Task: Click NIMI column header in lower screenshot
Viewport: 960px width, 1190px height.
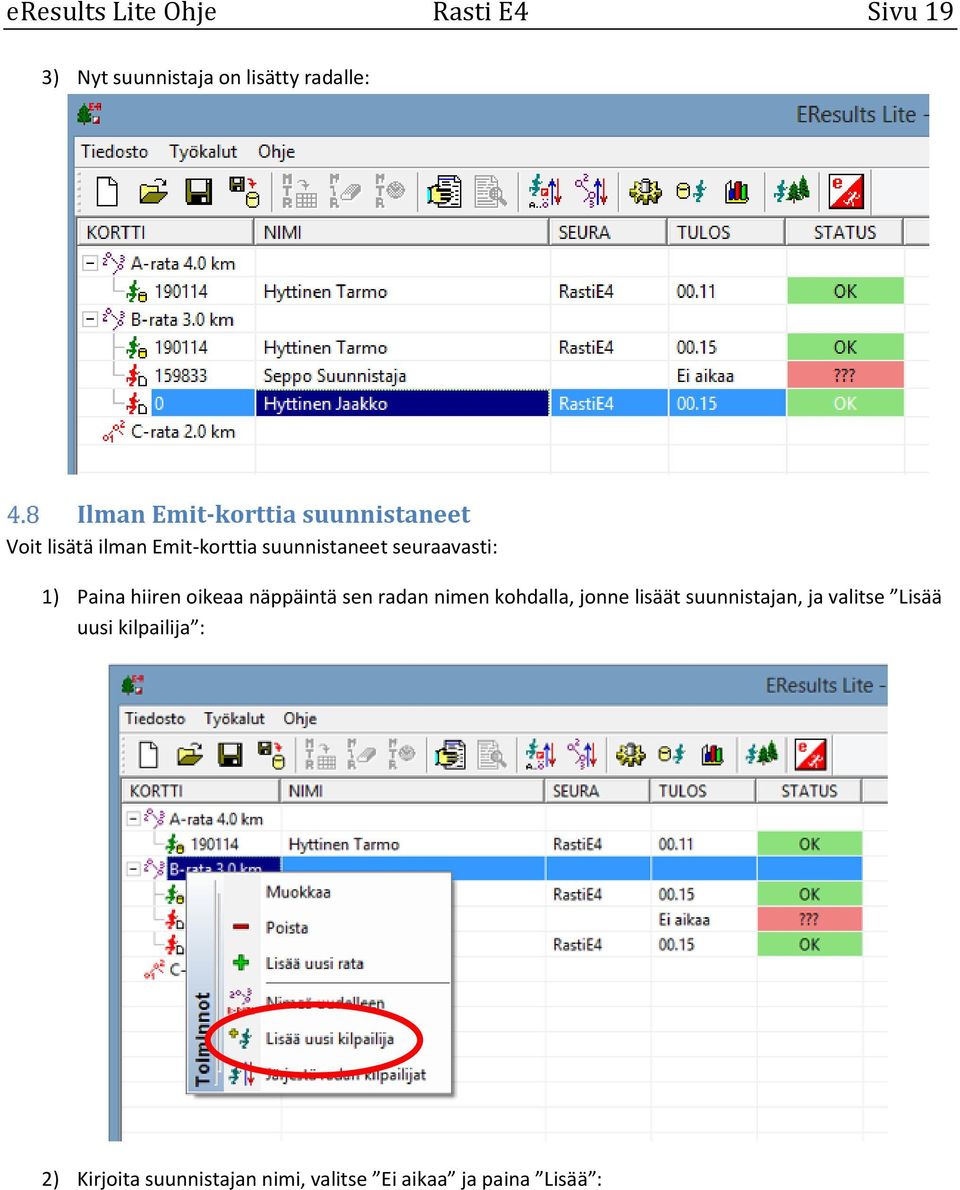Action: [413, 791]
